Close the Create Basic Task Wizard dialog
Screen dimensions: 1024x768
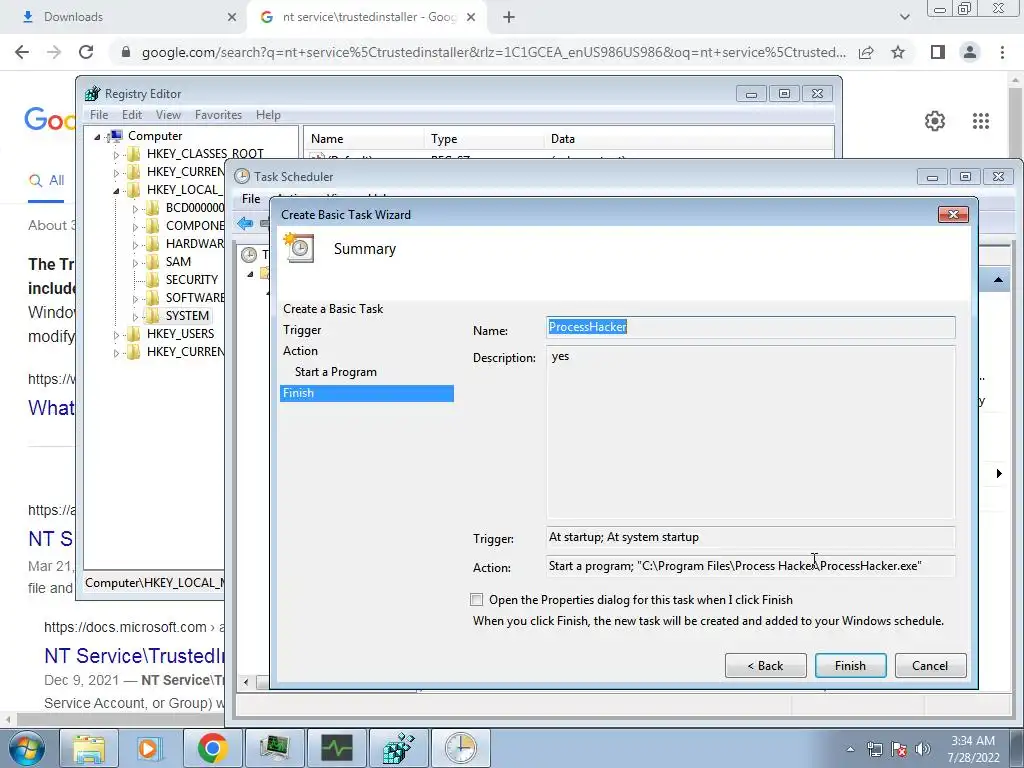click(953, 215)
